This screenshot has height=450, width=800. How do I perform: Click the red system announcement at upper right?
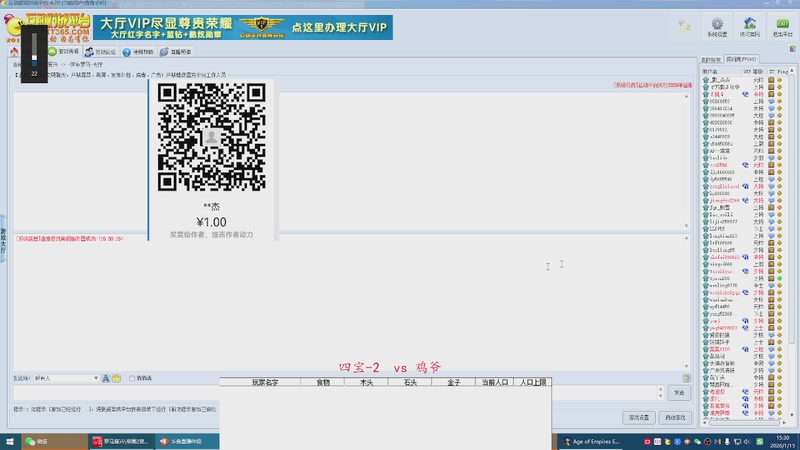click(653, 85)
